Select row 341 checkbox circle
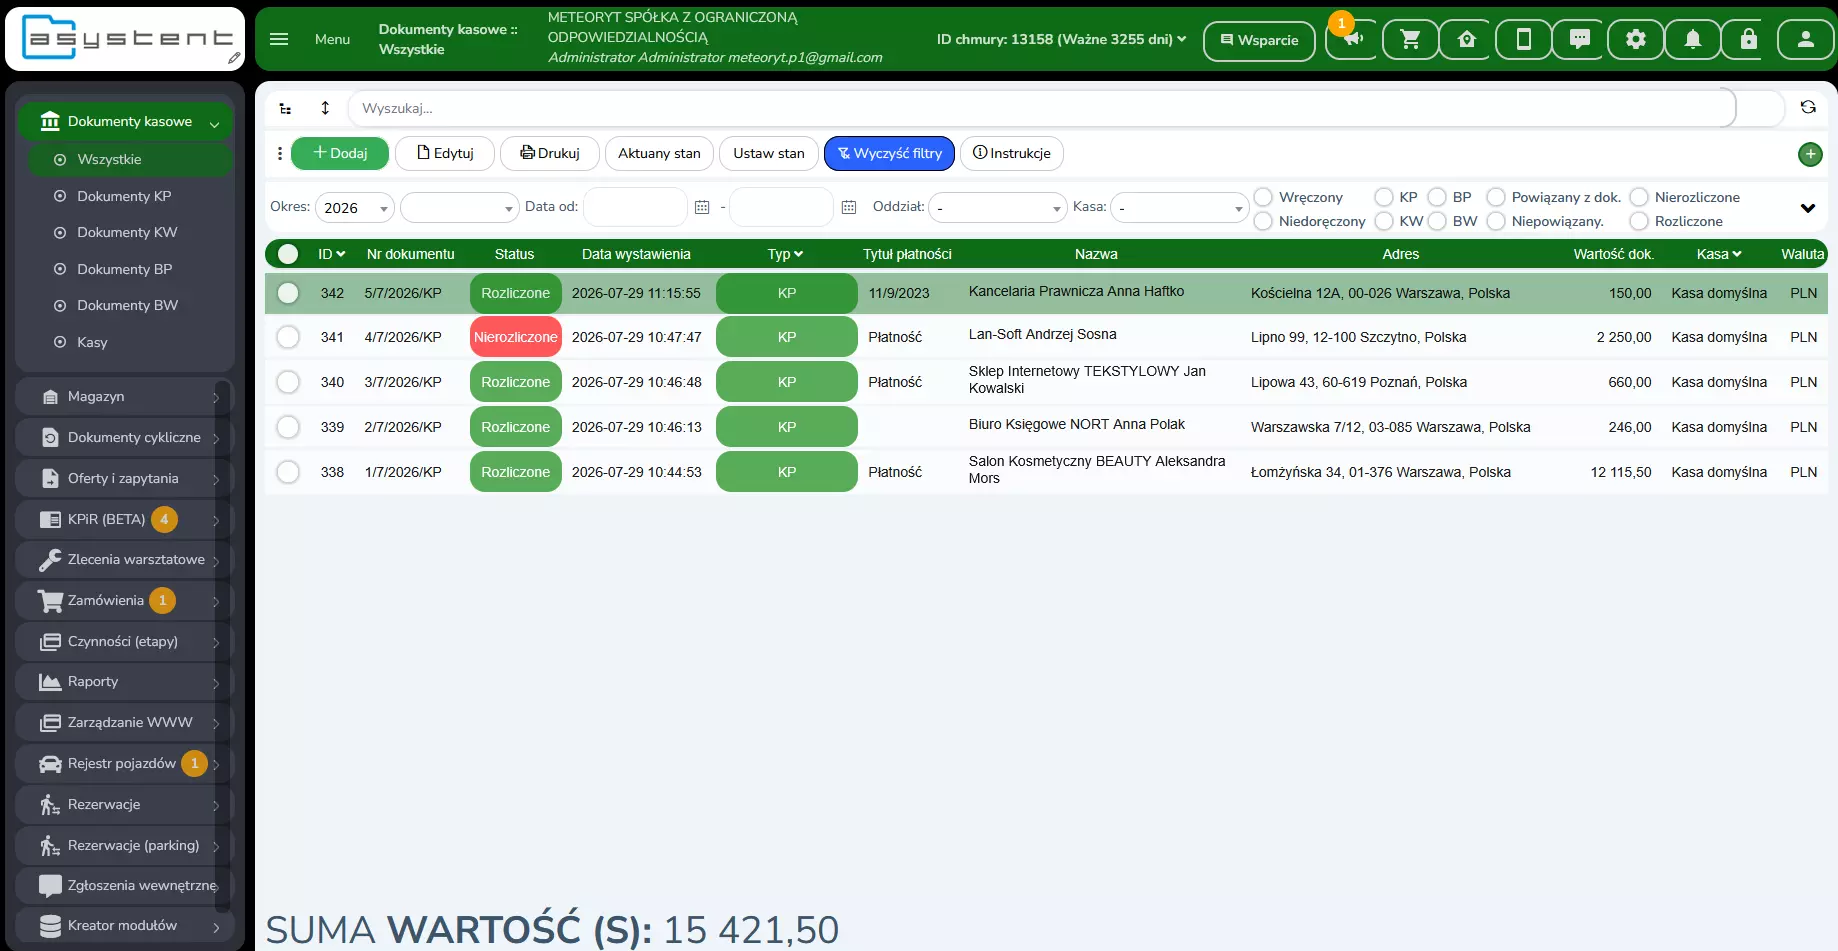Image resolution: width=1838 pixels, height=951 pixels. point(288,337)
